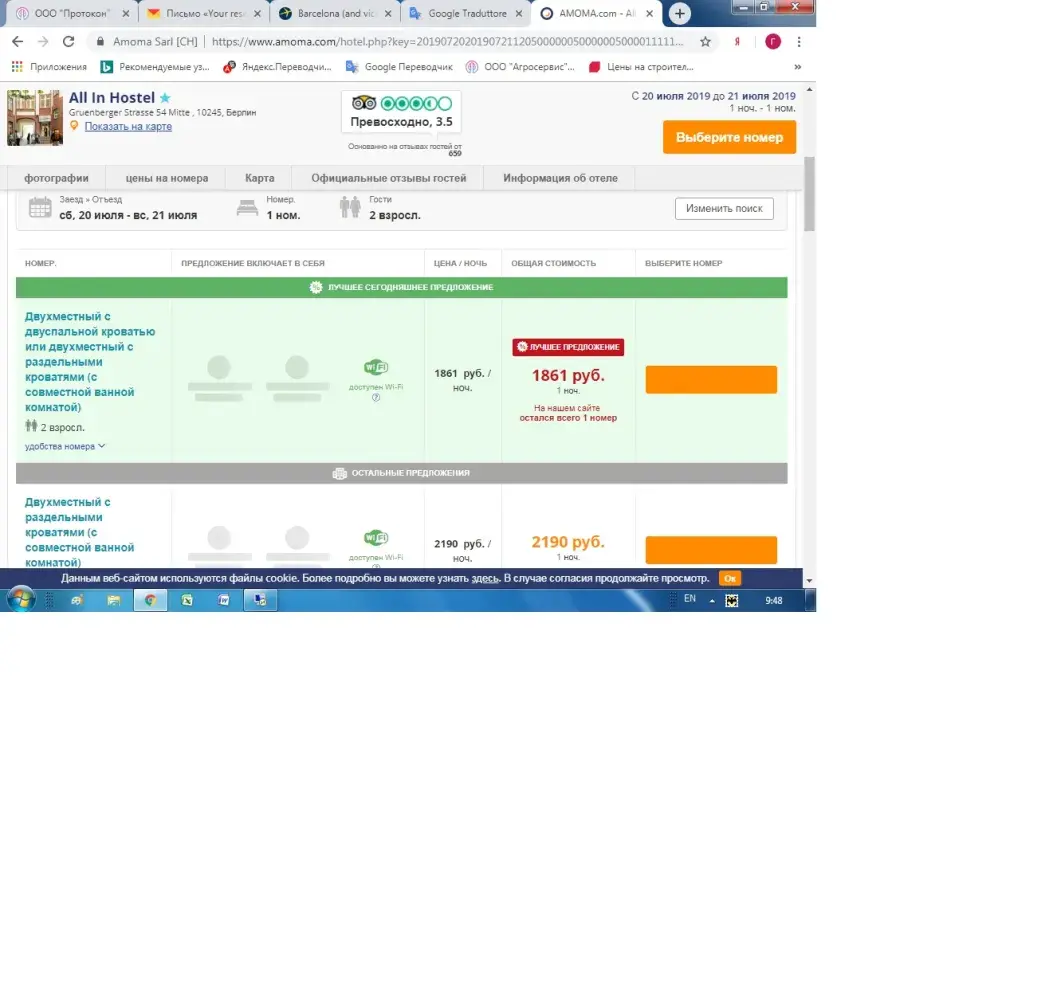Viewport: 1057px width, 1000px height.
Task: Click the Wi-Fi help question mark icon
Action: tap(376, 398)
